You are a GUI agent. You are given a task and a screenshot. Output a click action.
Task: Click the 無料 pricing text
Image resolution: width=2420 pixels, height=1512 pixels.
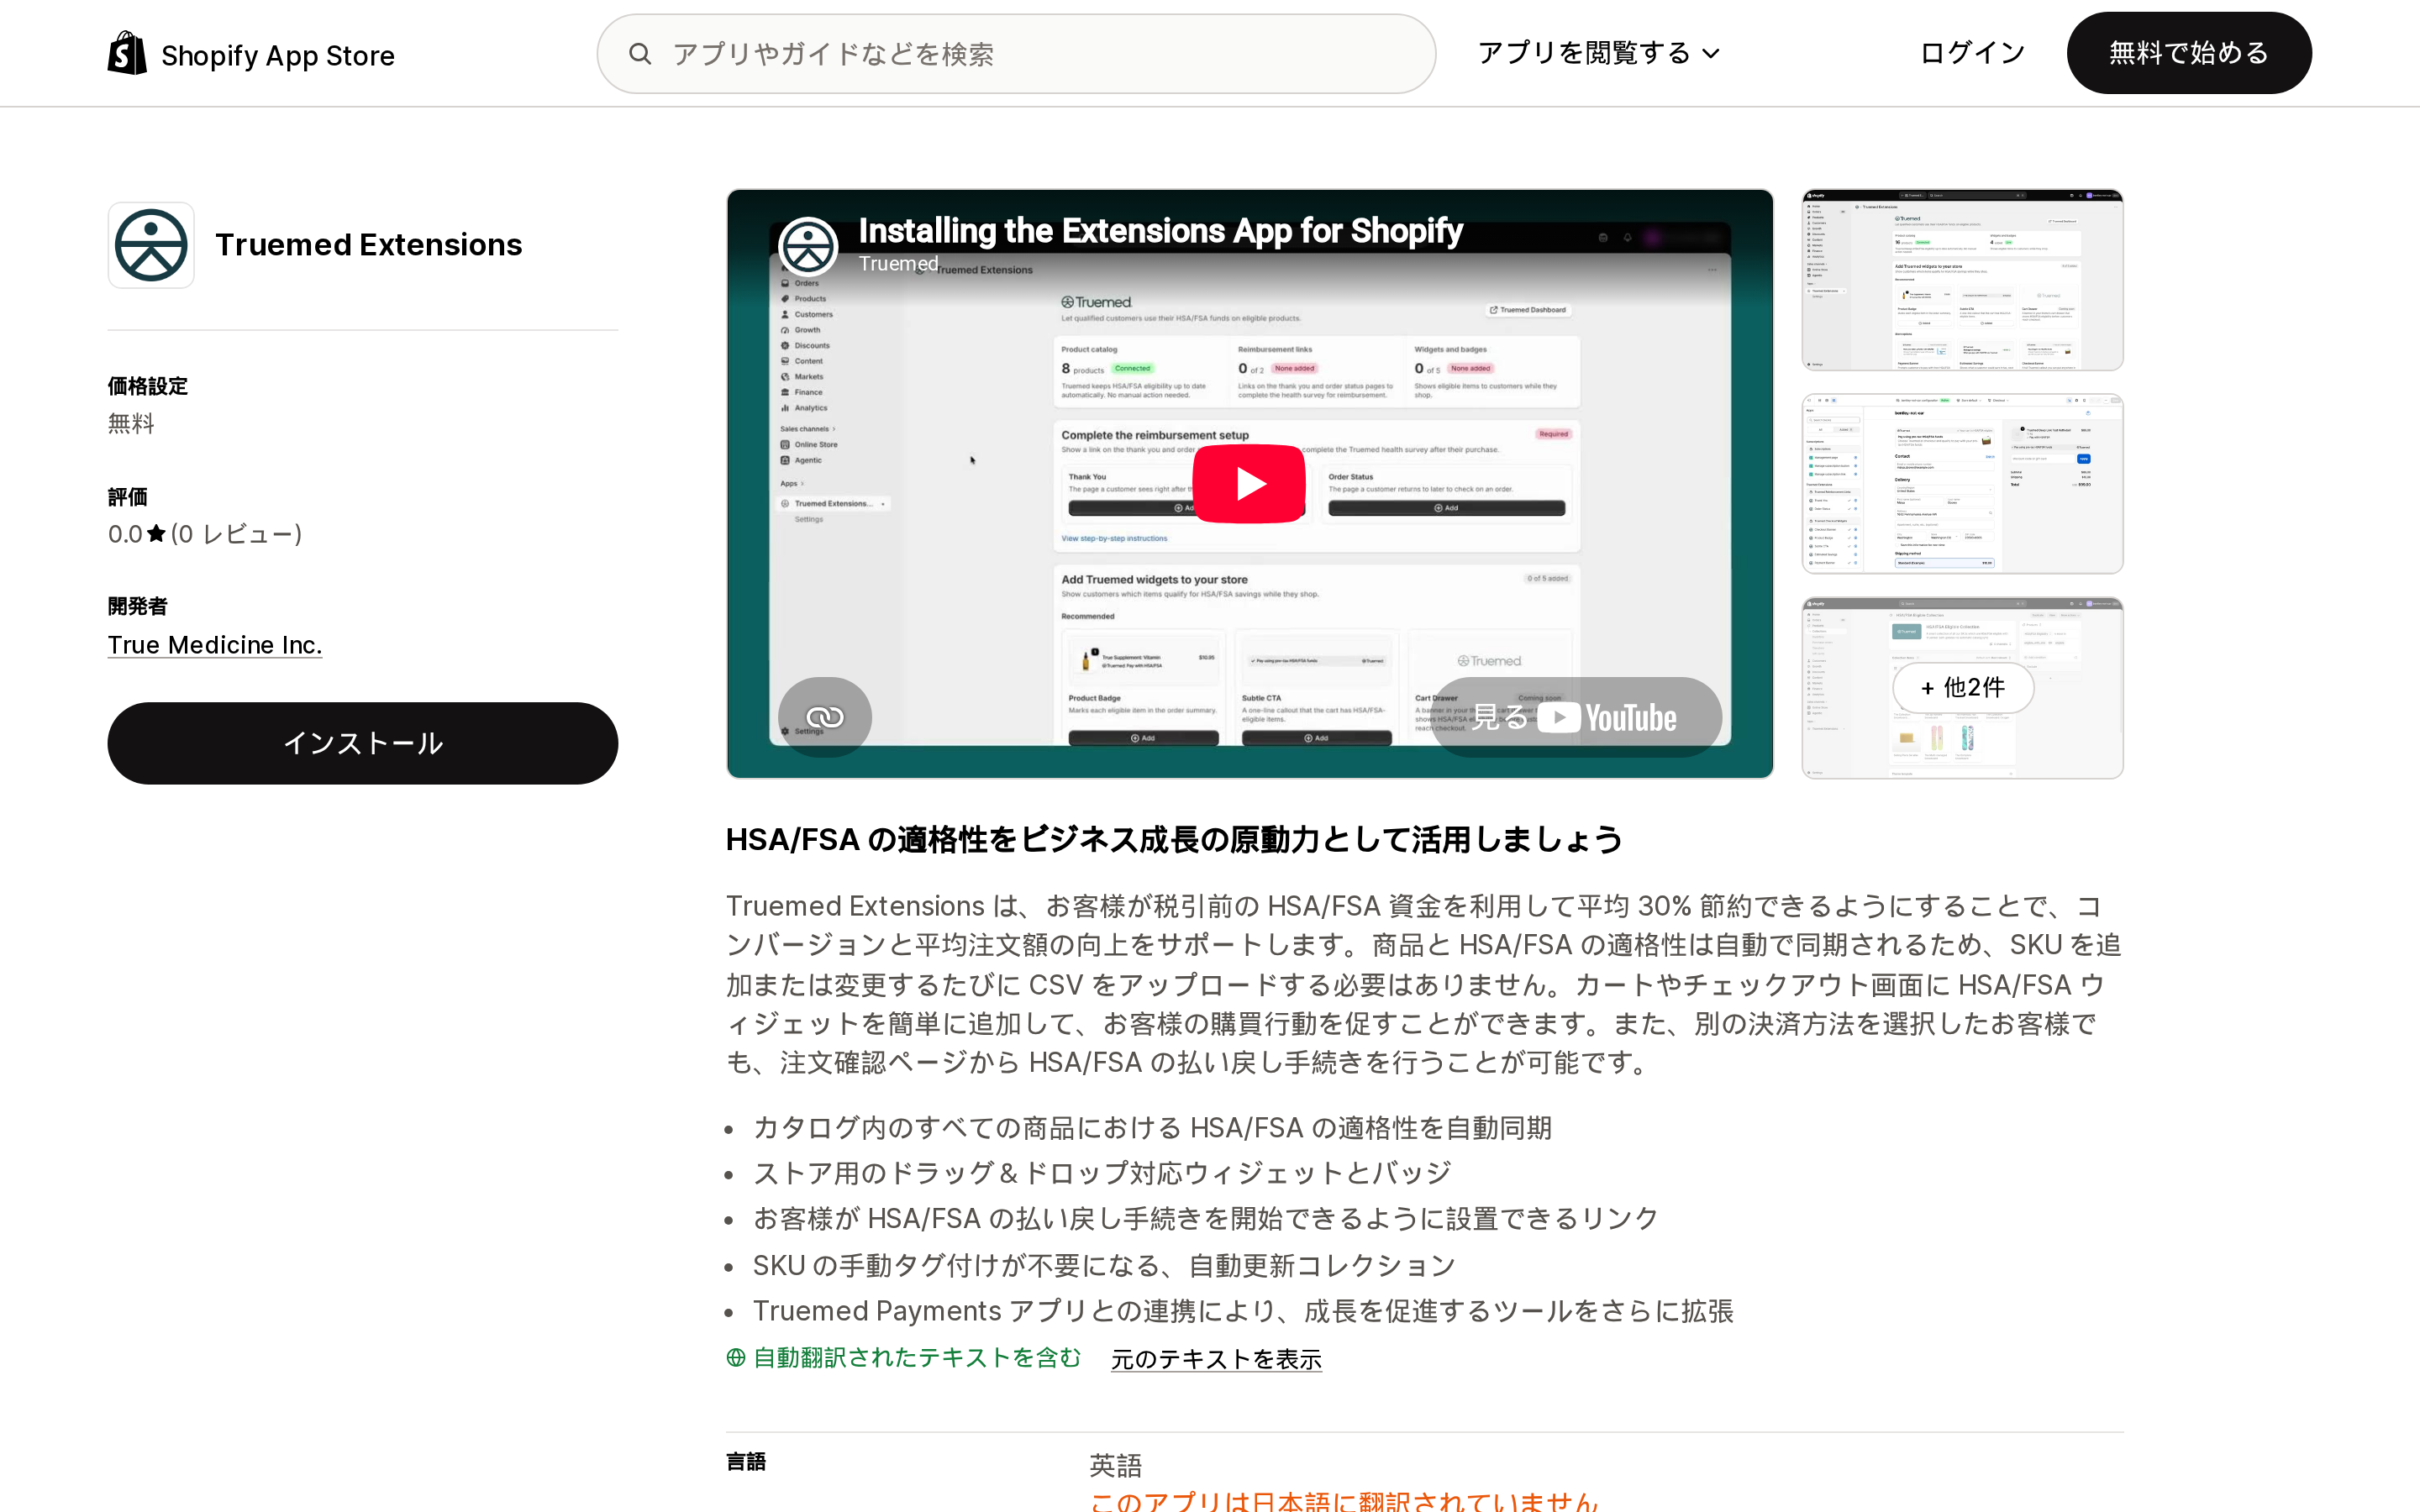[131, 423]
